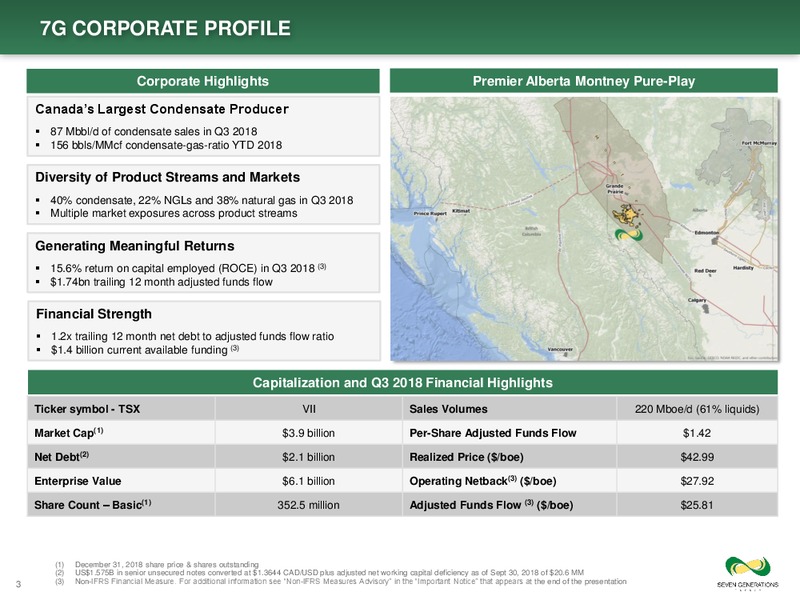This screenshot has width=800, height=600.
Task: Click the Premier Alberta Montney Pure-Play header
Action: 584,81
